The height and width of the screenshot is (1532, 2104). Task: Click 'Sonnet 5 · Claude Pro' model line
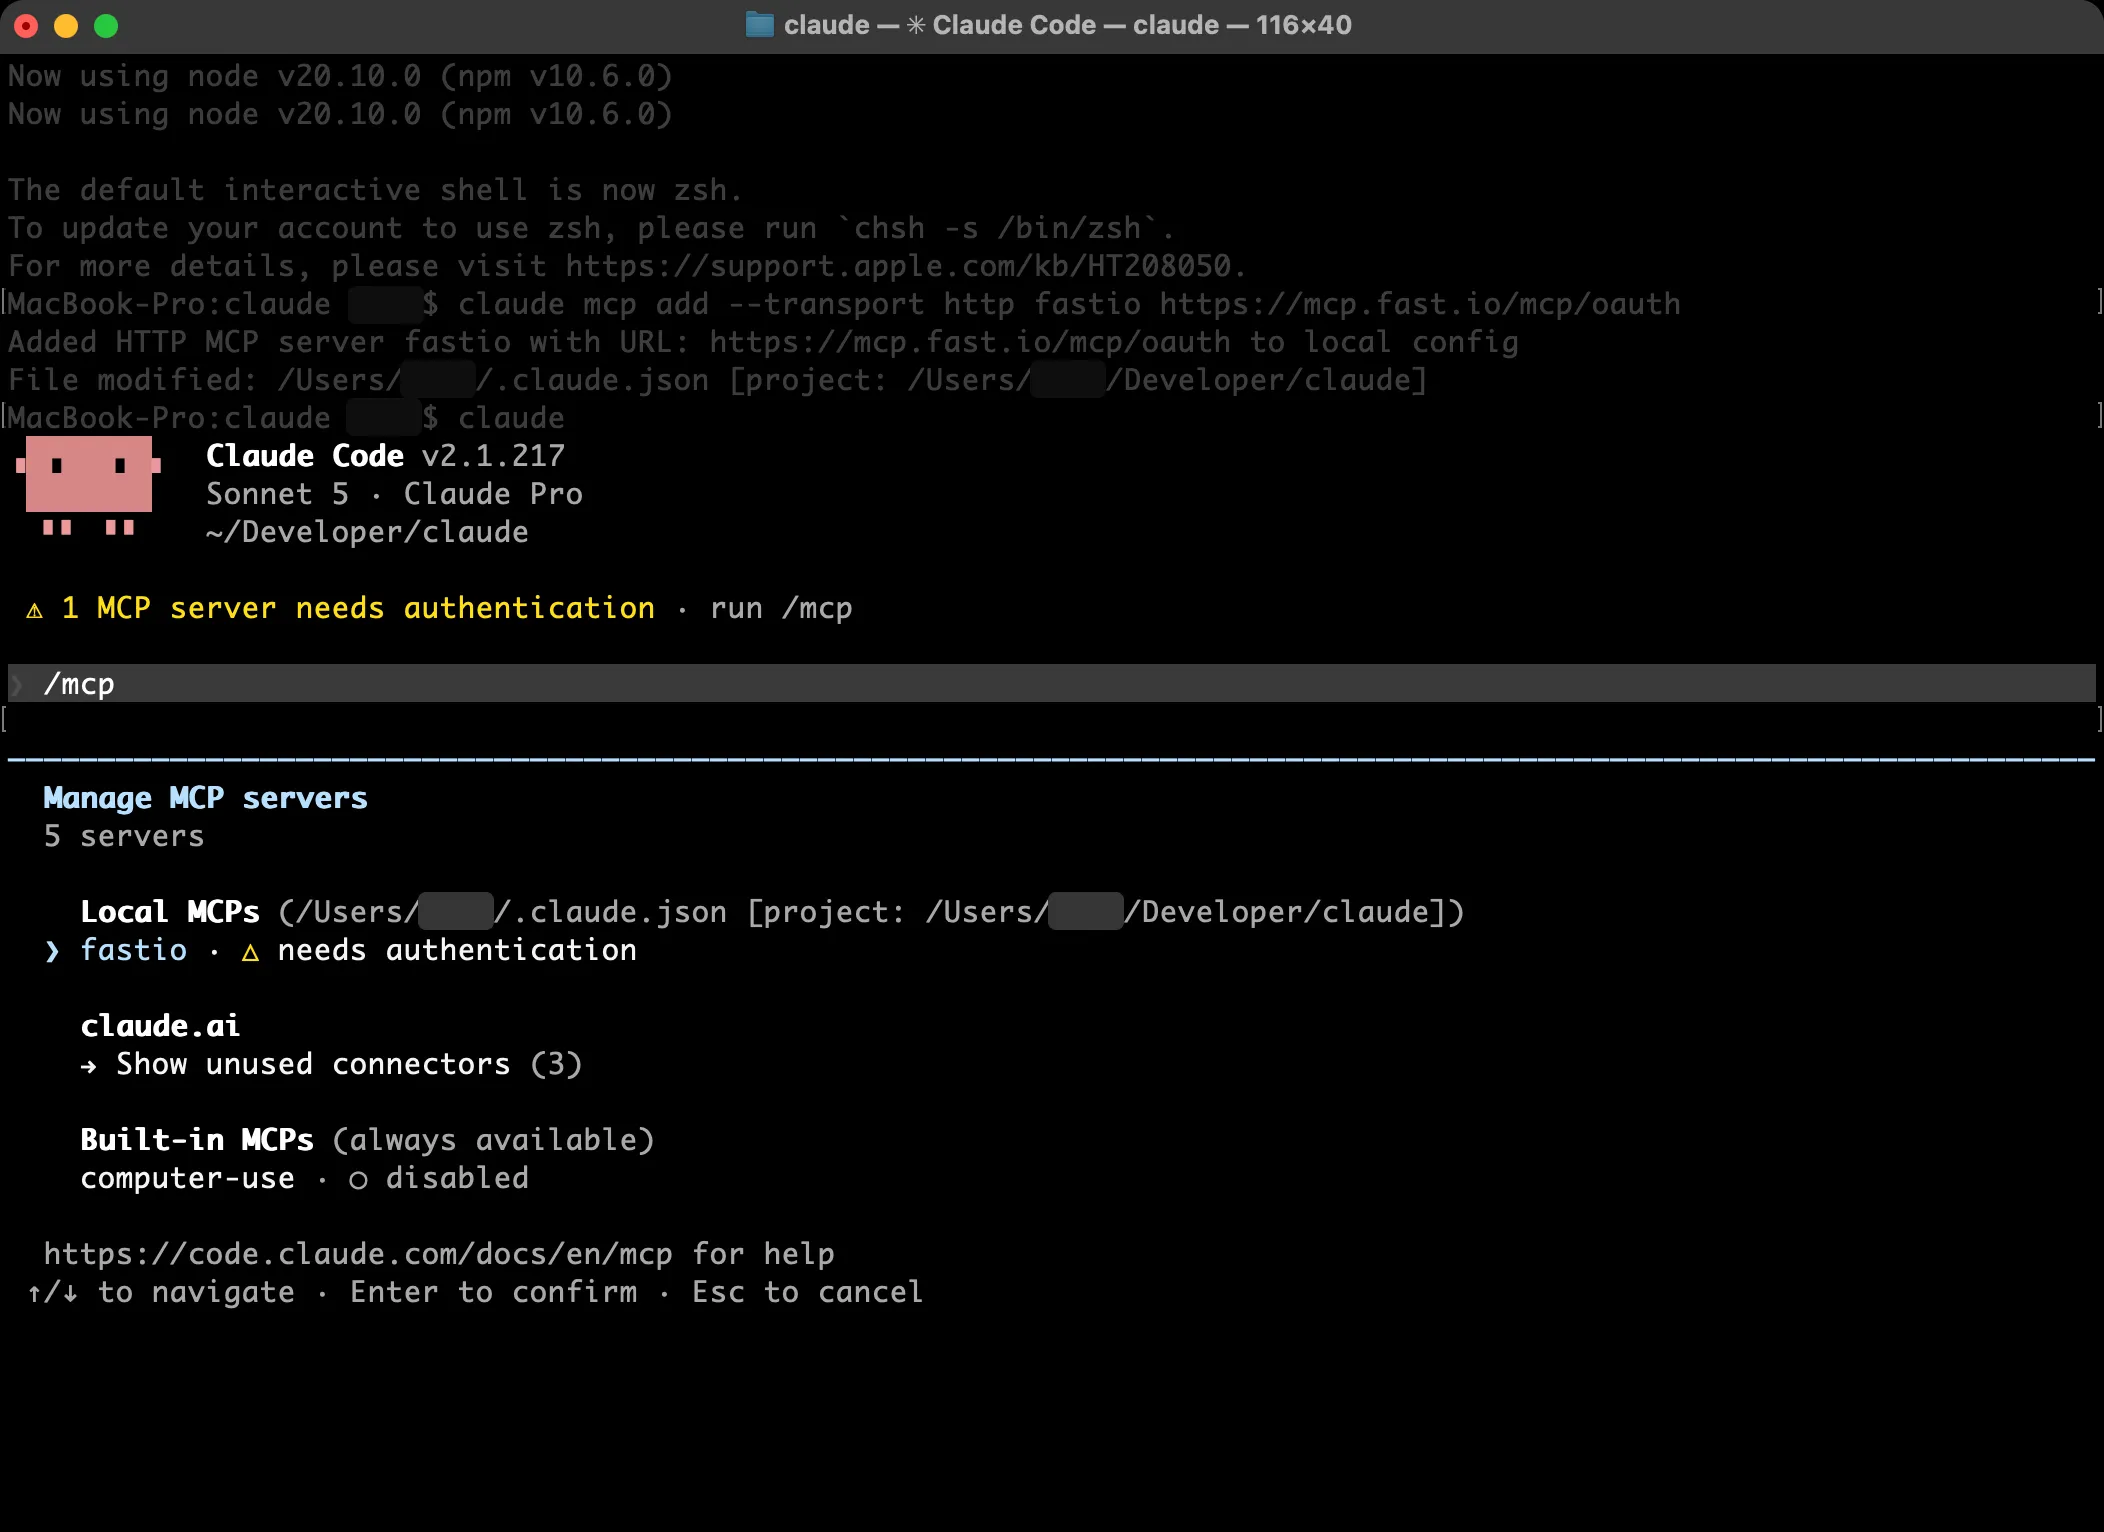click(x=394, y=494)
